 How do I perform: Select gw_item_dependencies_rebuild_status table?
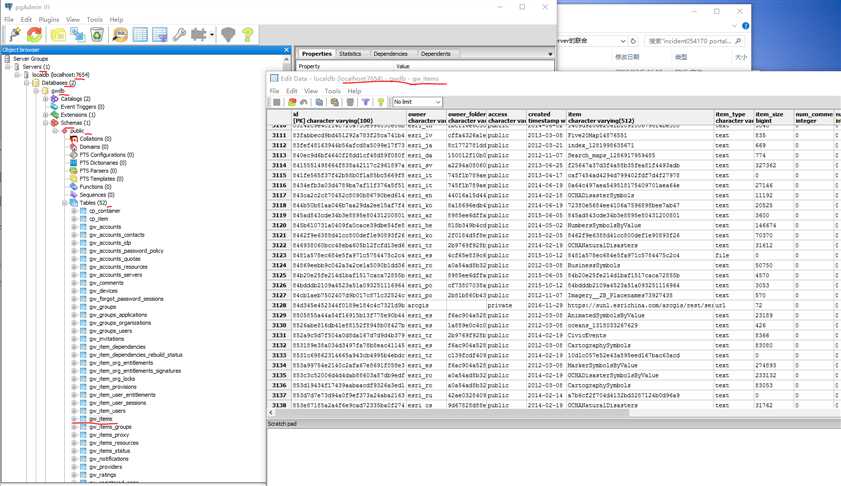coord(136,355)
